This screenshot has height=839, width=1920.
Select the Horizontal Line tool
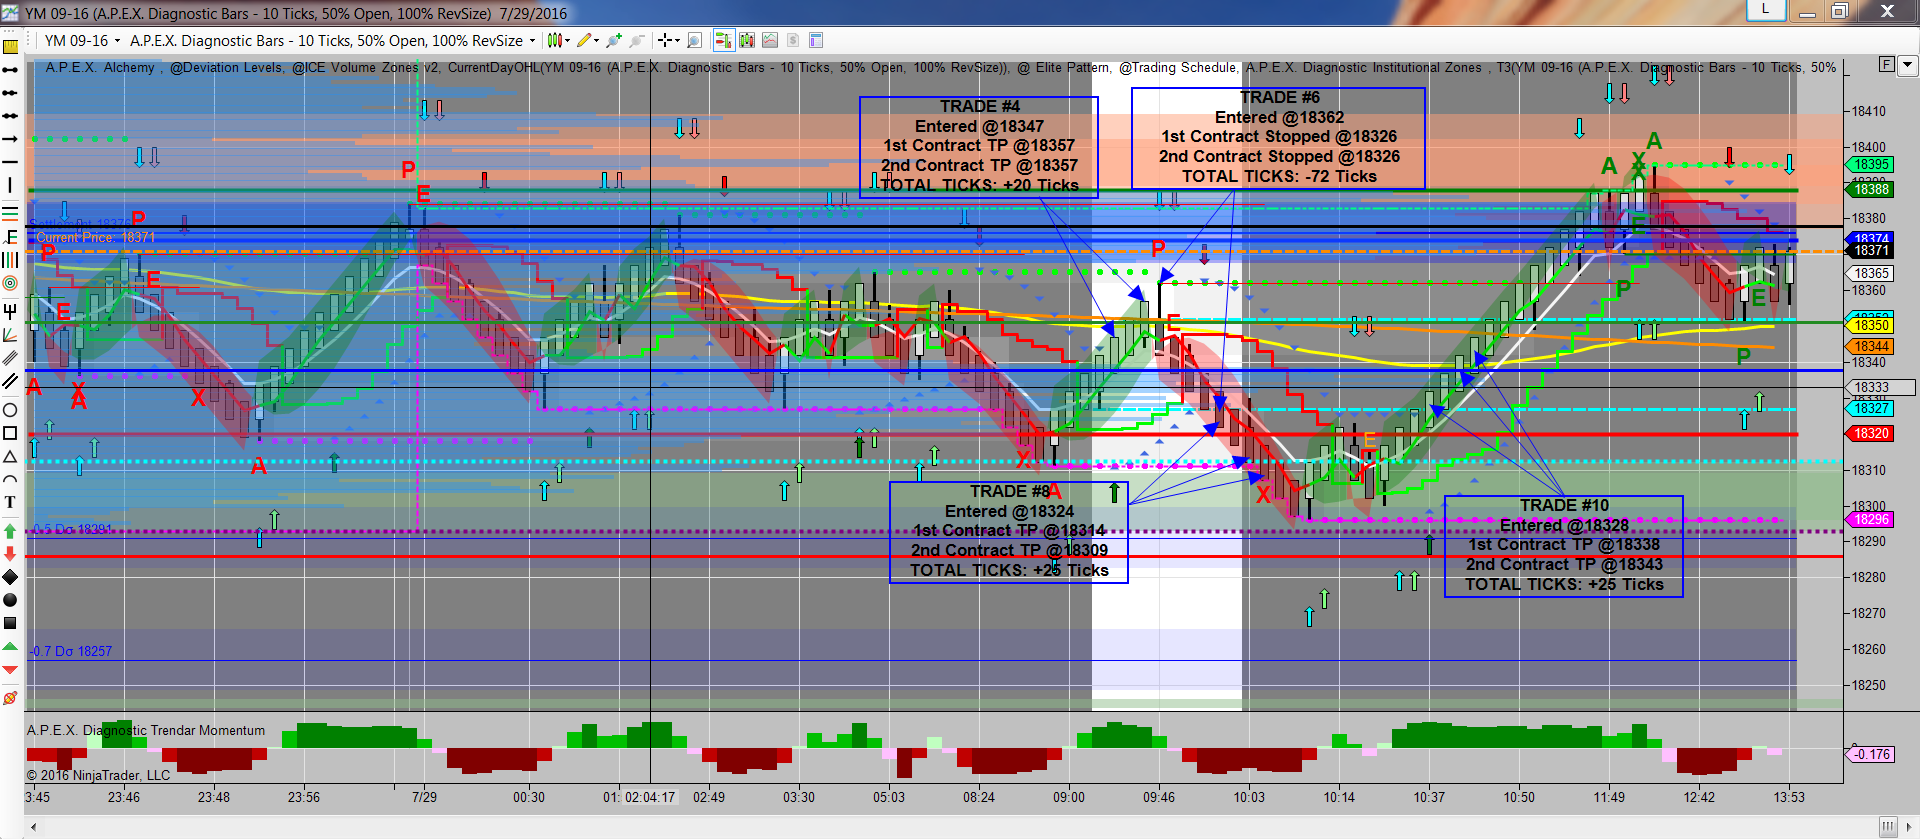[x=10, y=161]
